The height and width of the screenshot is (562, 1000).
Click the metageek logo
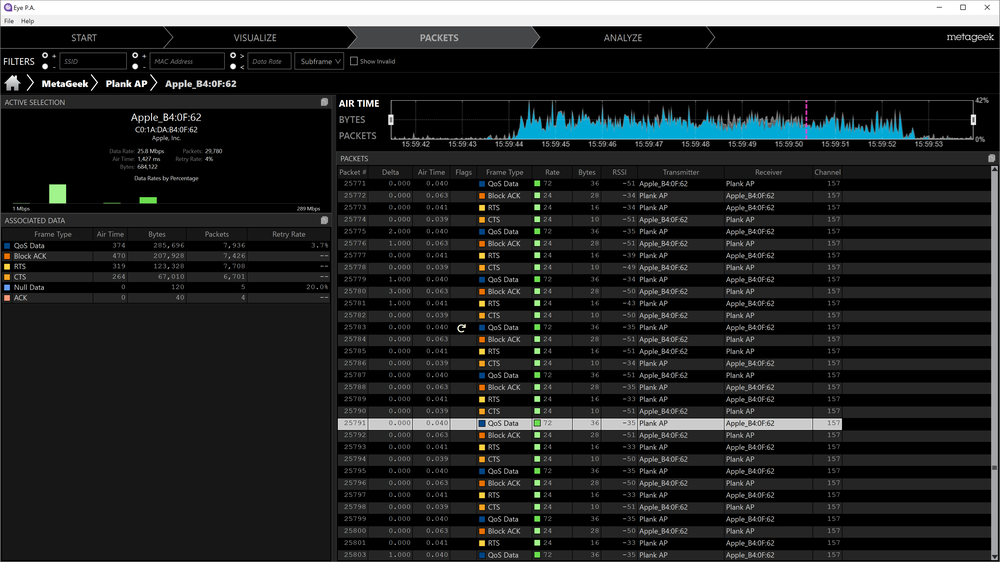click(x=970, y=37)
